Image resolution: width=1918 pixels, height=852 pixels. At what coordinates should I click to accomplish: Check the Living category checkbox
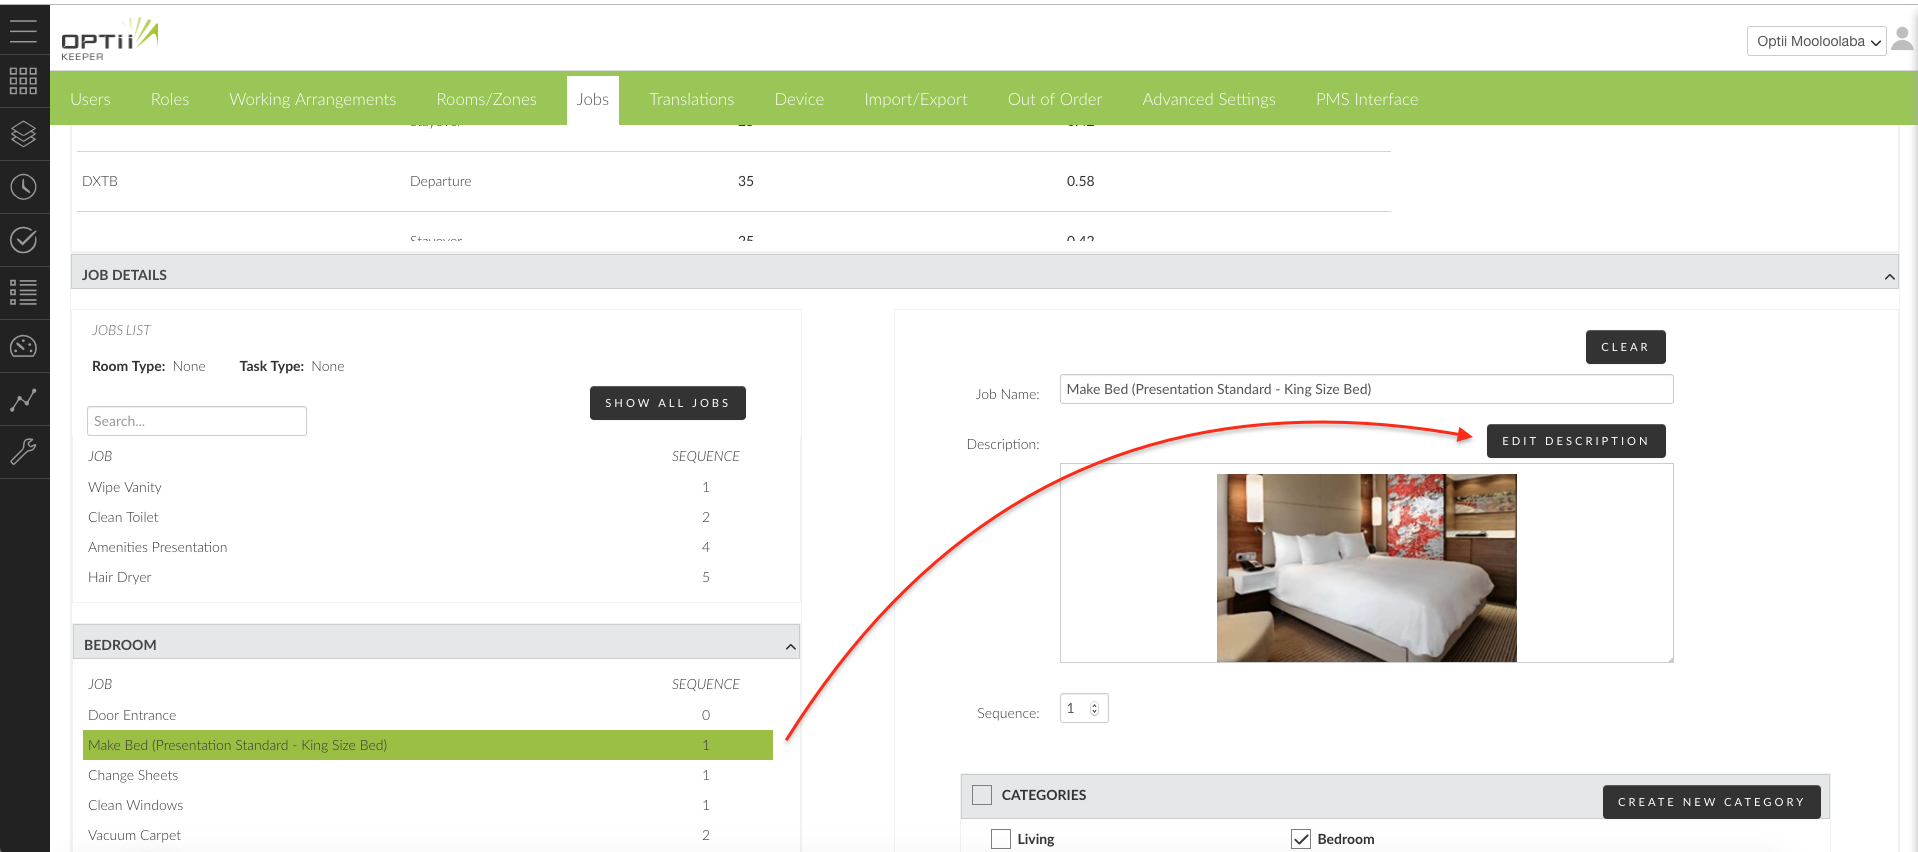1001,839
